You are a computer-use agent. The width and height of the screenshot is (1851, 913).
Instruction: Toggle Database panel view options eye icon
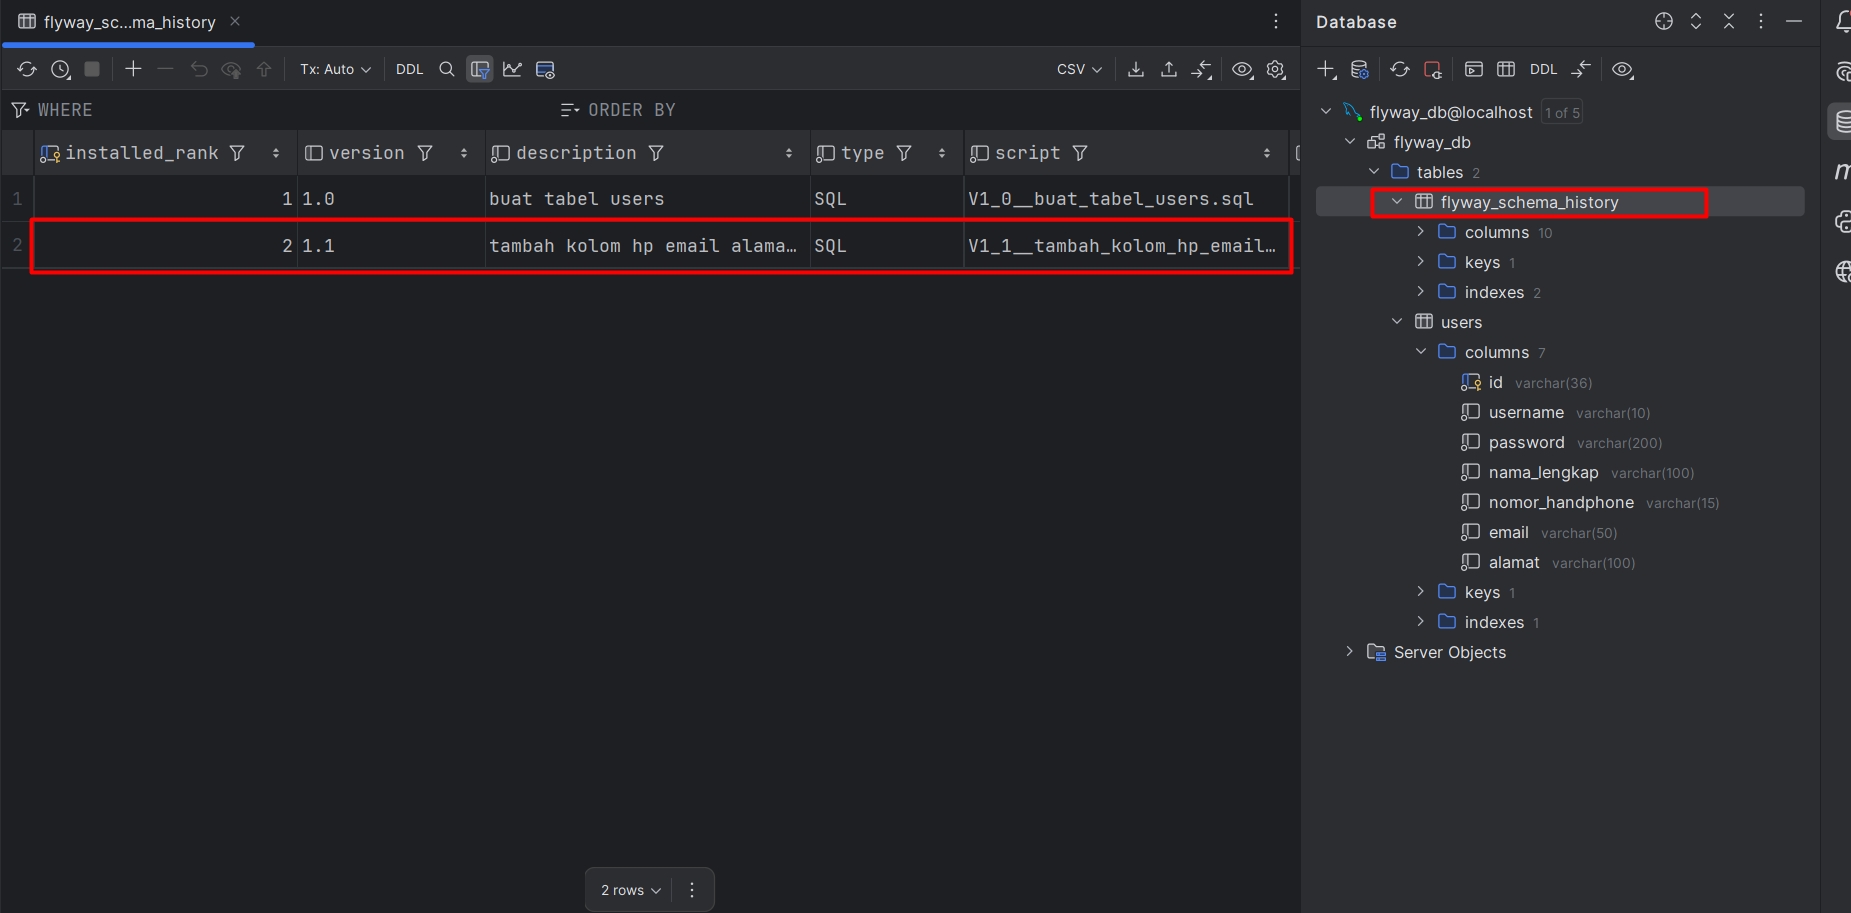coord(1622,69)
